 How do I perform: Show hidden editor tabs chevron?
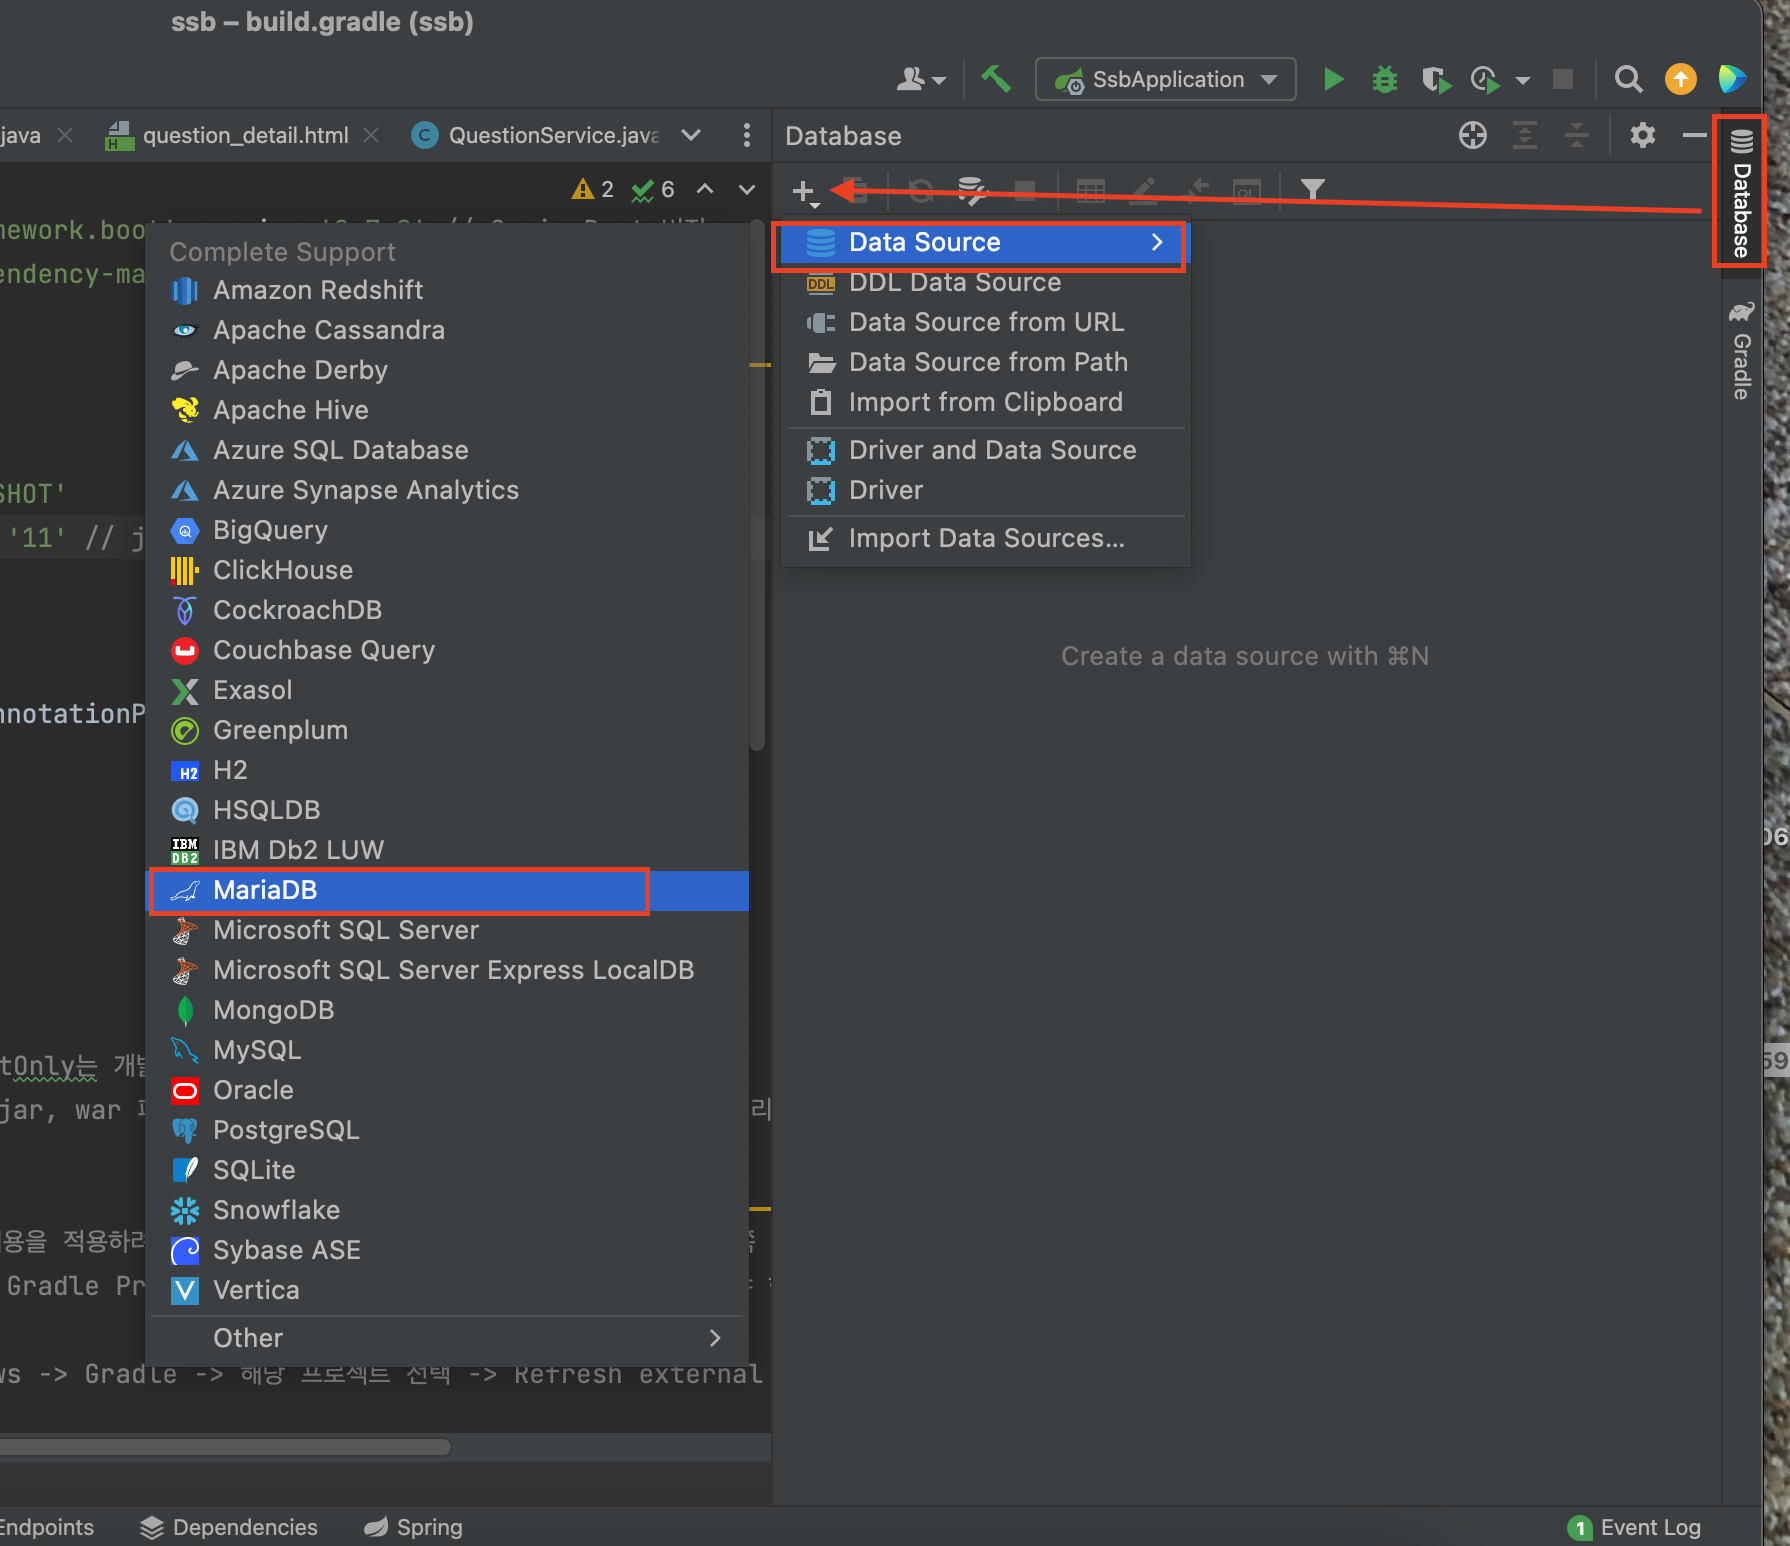[x=690, y=135]
